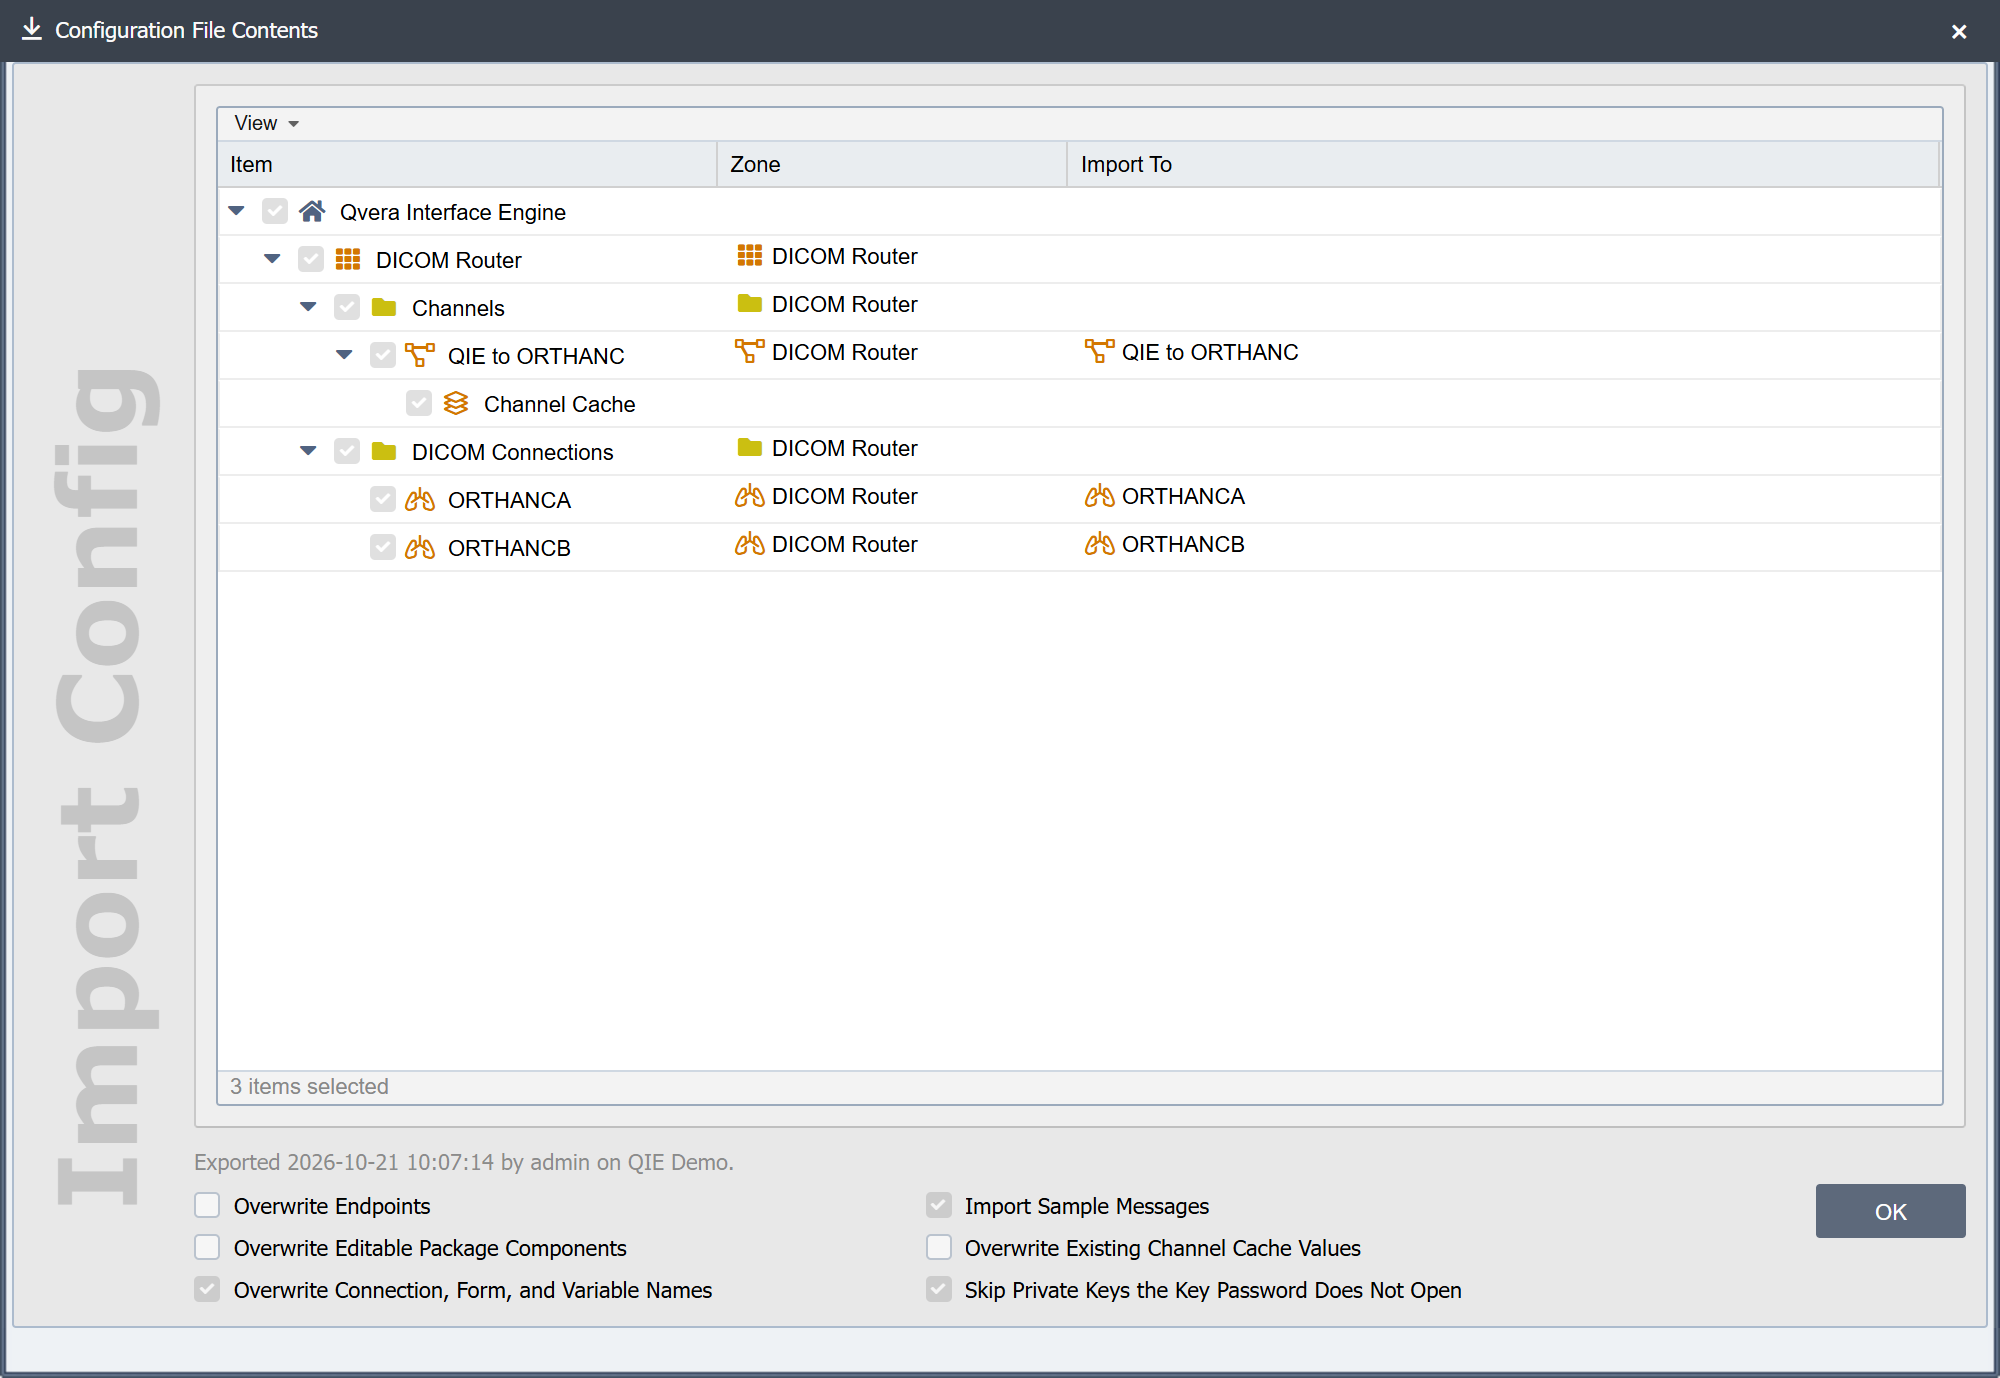Image resolution: width=2000 pixels, height=1378 pixels.
Task: Collapse the QIE to ORTHANC node
Action: 344,355
